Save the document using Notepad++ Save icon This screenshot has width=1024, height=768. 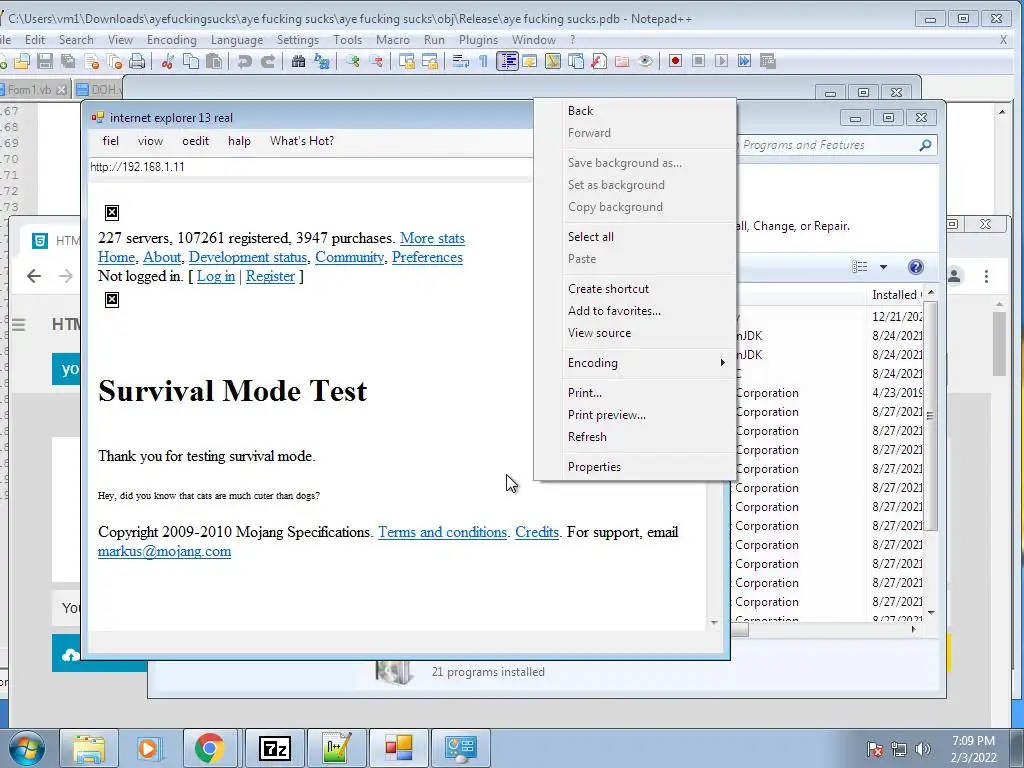pos(44,61)
